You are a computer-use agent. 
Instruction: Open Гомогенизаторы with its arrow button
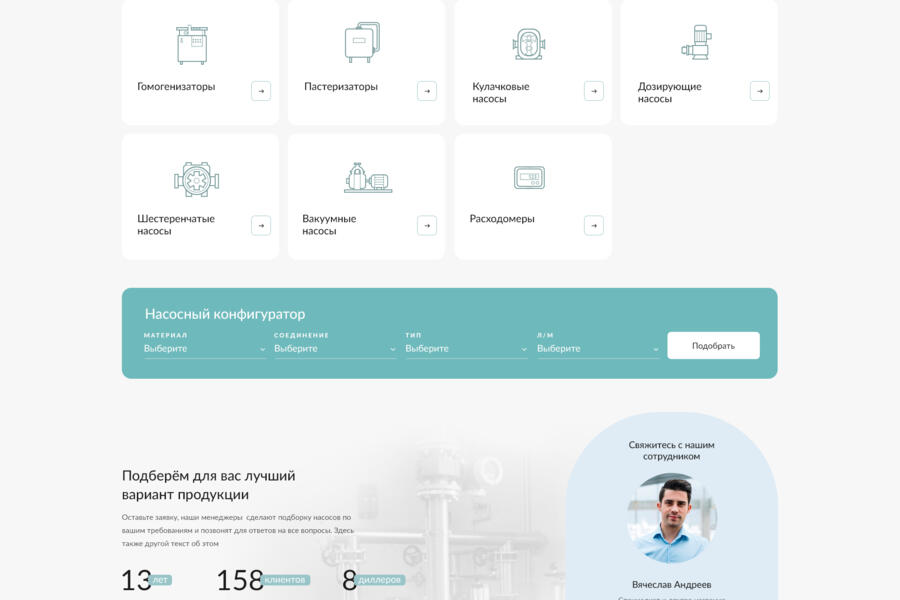click(x=260, y=91)
